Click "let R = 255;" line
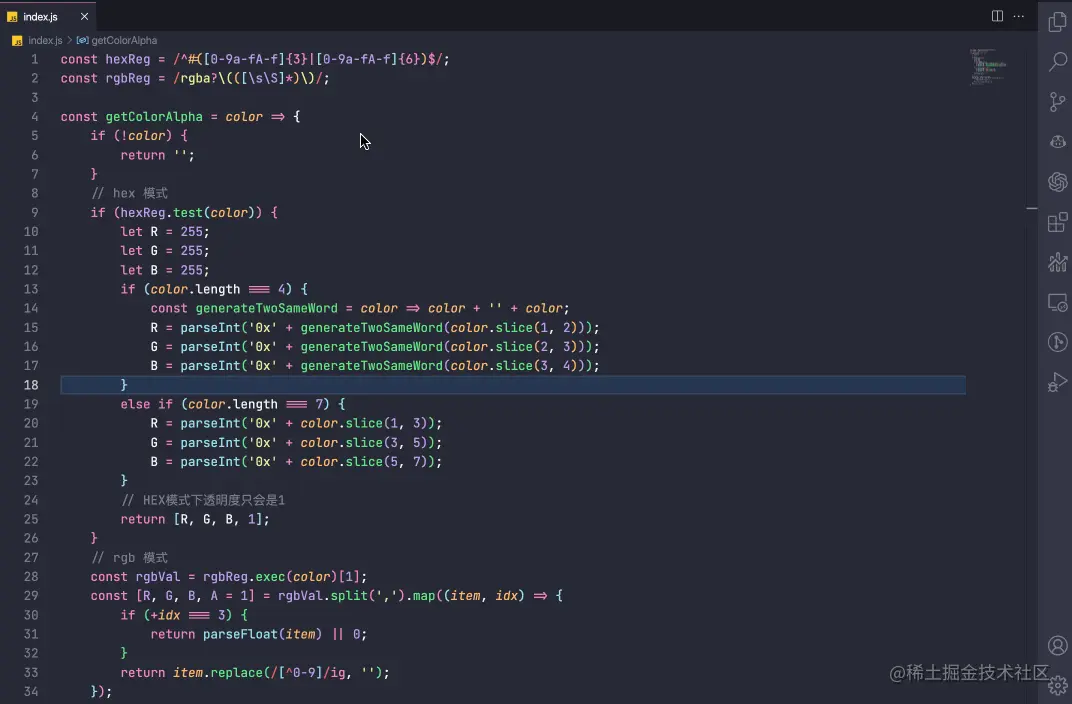1072x704 pixels. click(165, 232)
